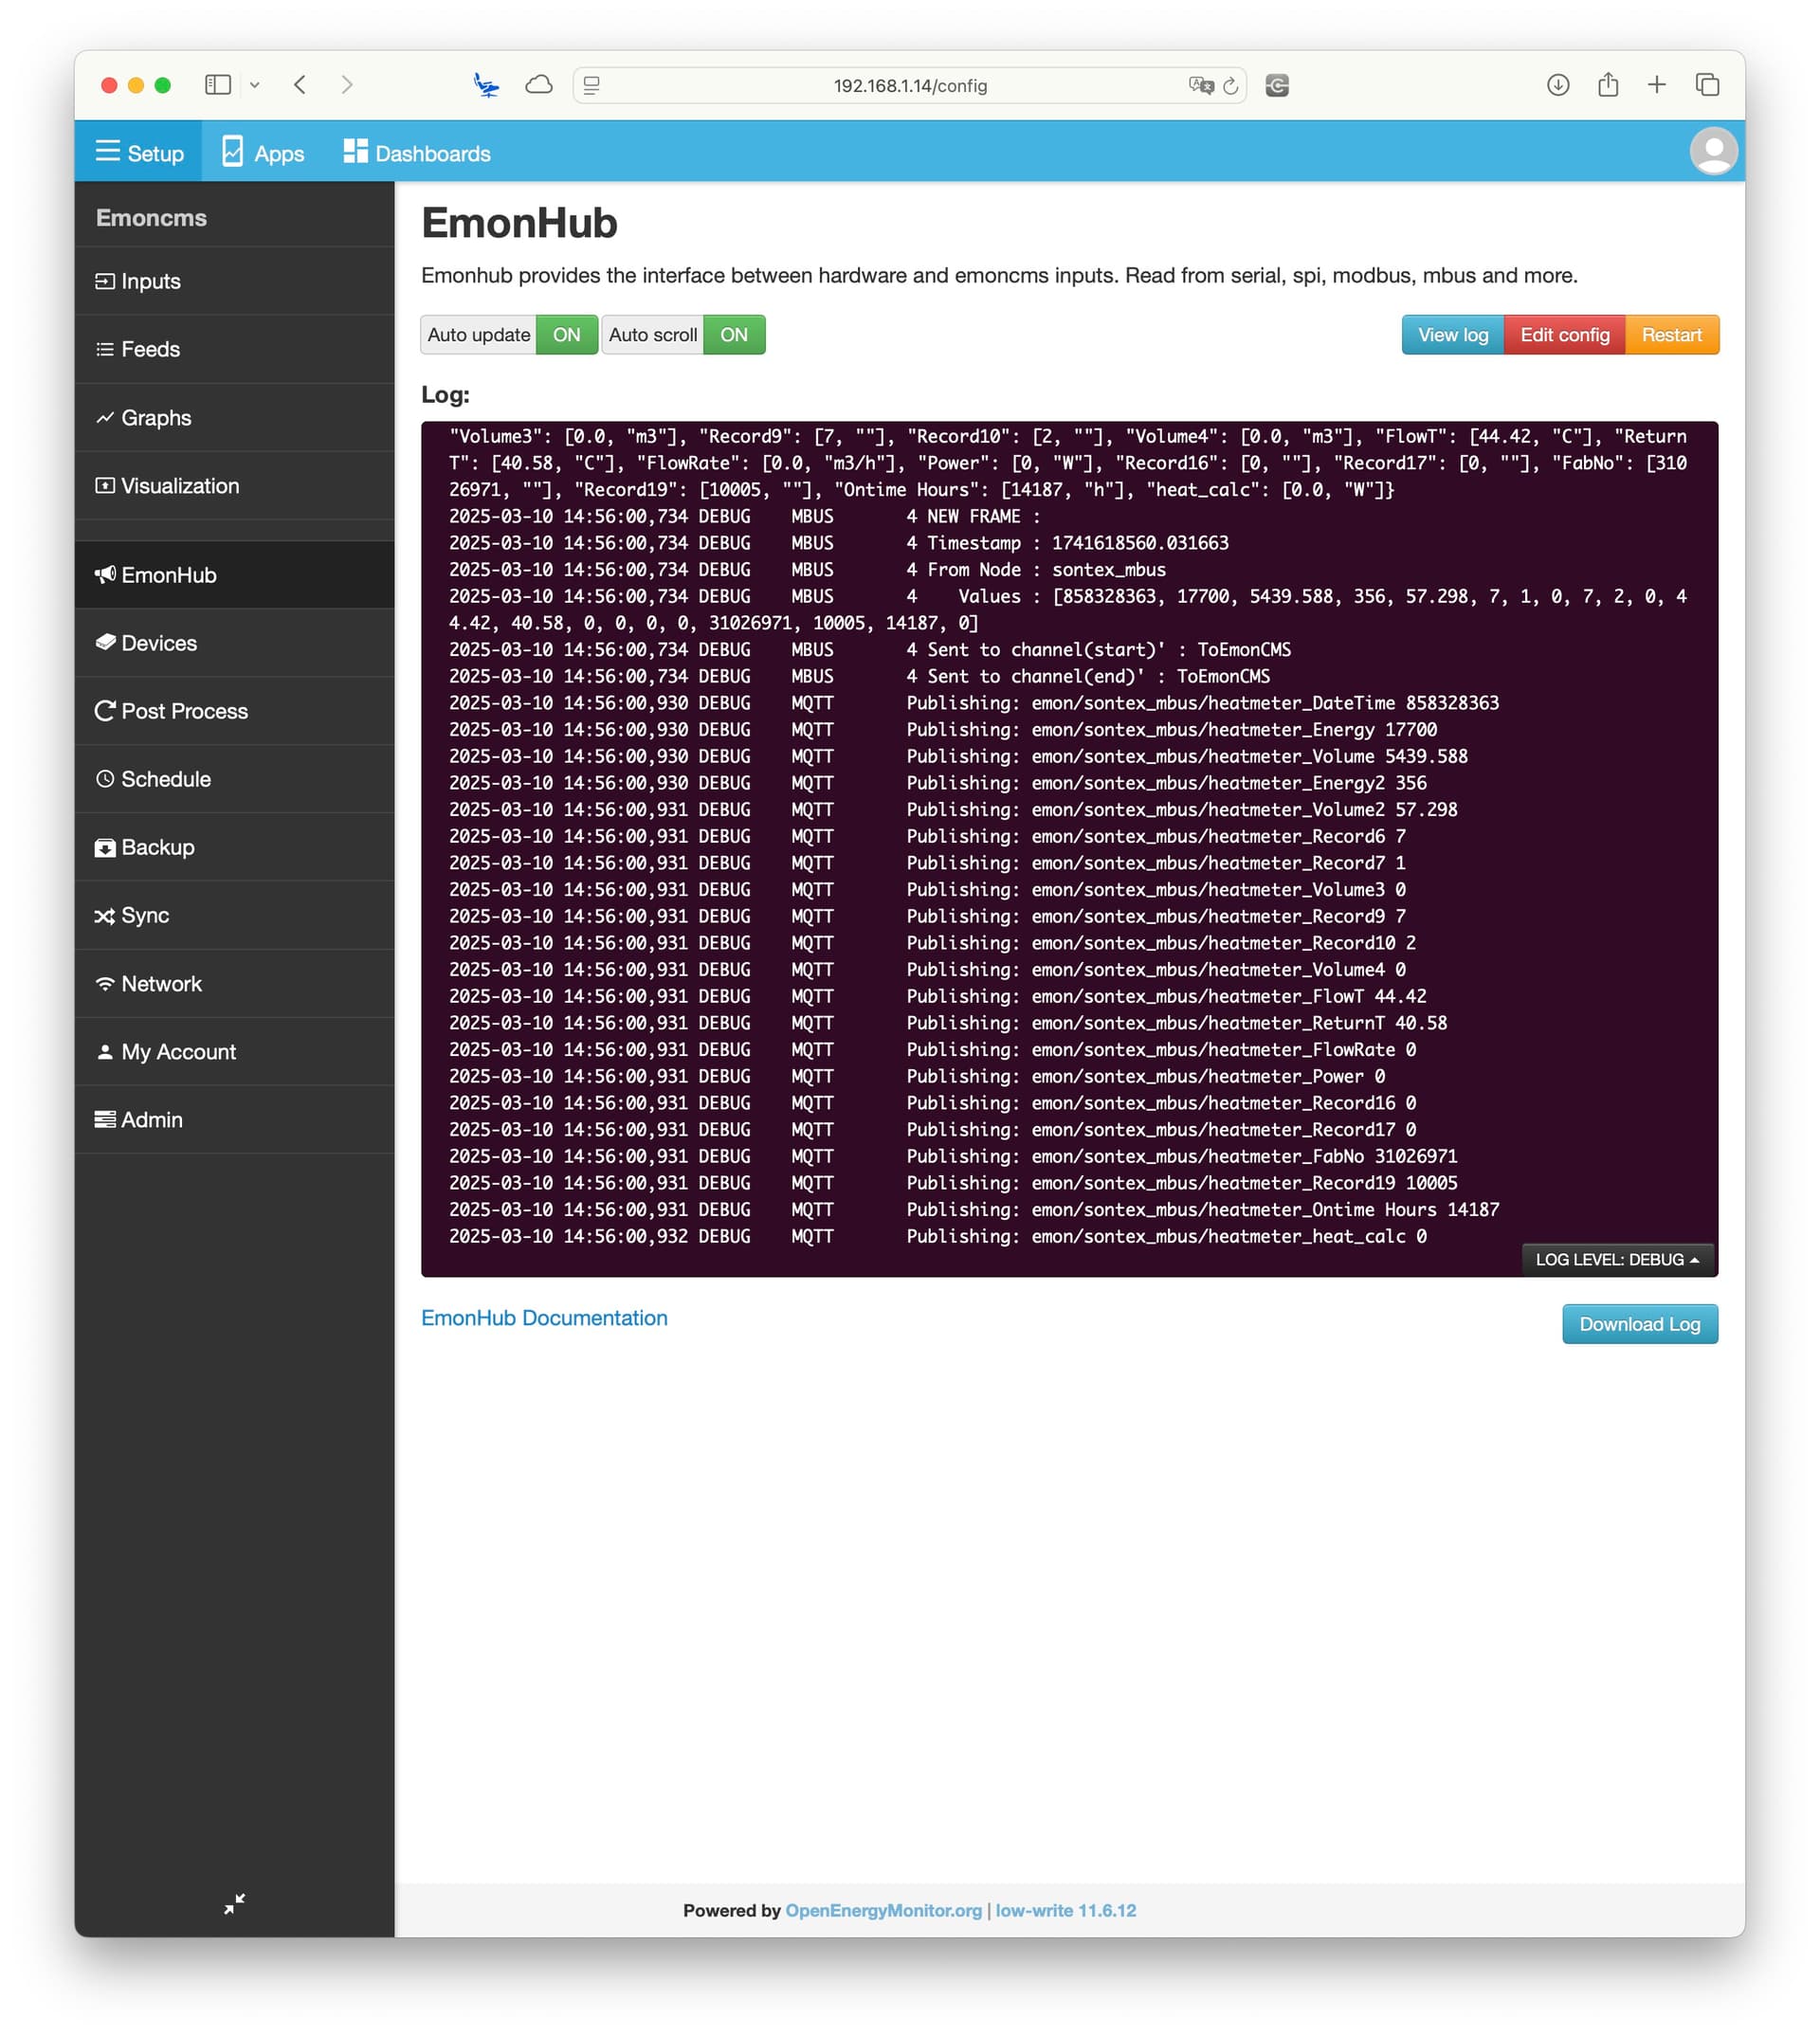Toggle Auto update ON switch
1820x2036 pixels.
(x=566, y=334)
